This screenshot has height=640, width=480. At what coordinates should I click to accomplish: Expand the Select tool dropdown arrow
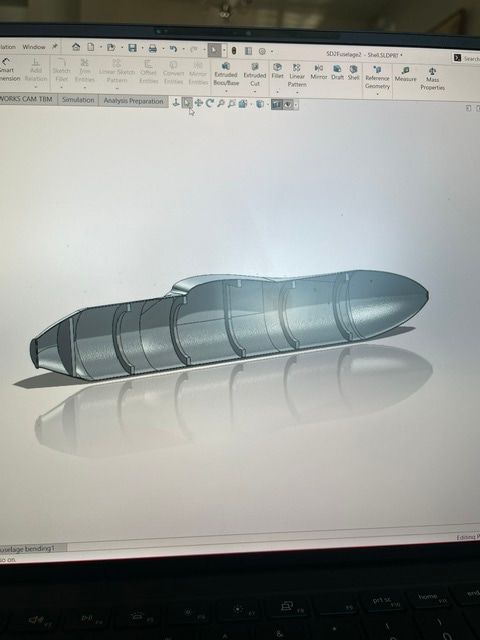pos(224,51)
